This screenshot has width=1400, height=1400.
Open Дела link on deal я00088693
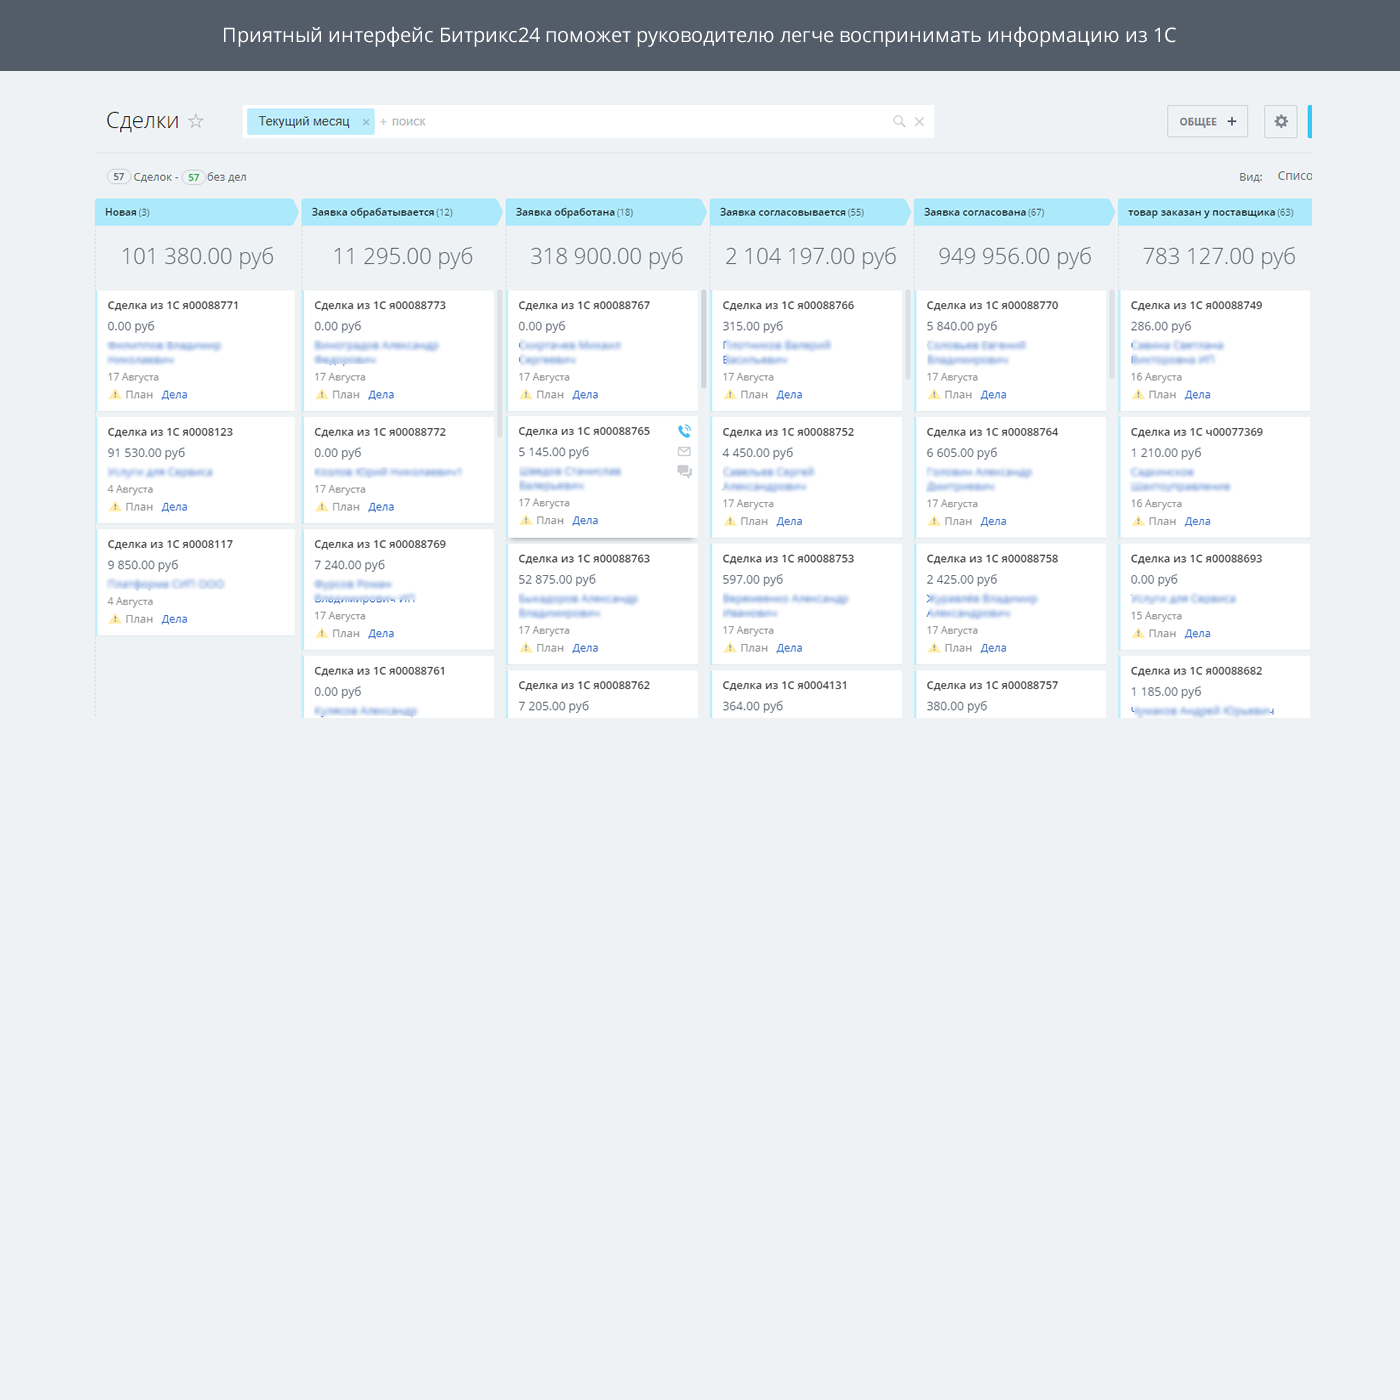(x=1197, y=634)
